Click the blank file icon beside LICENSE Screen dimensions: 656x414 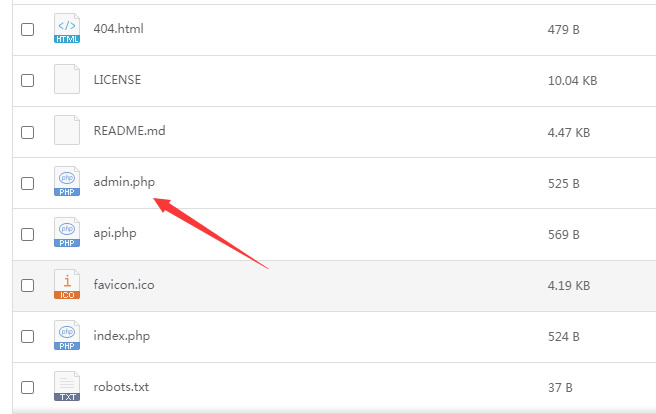click(x=67, y=79)
